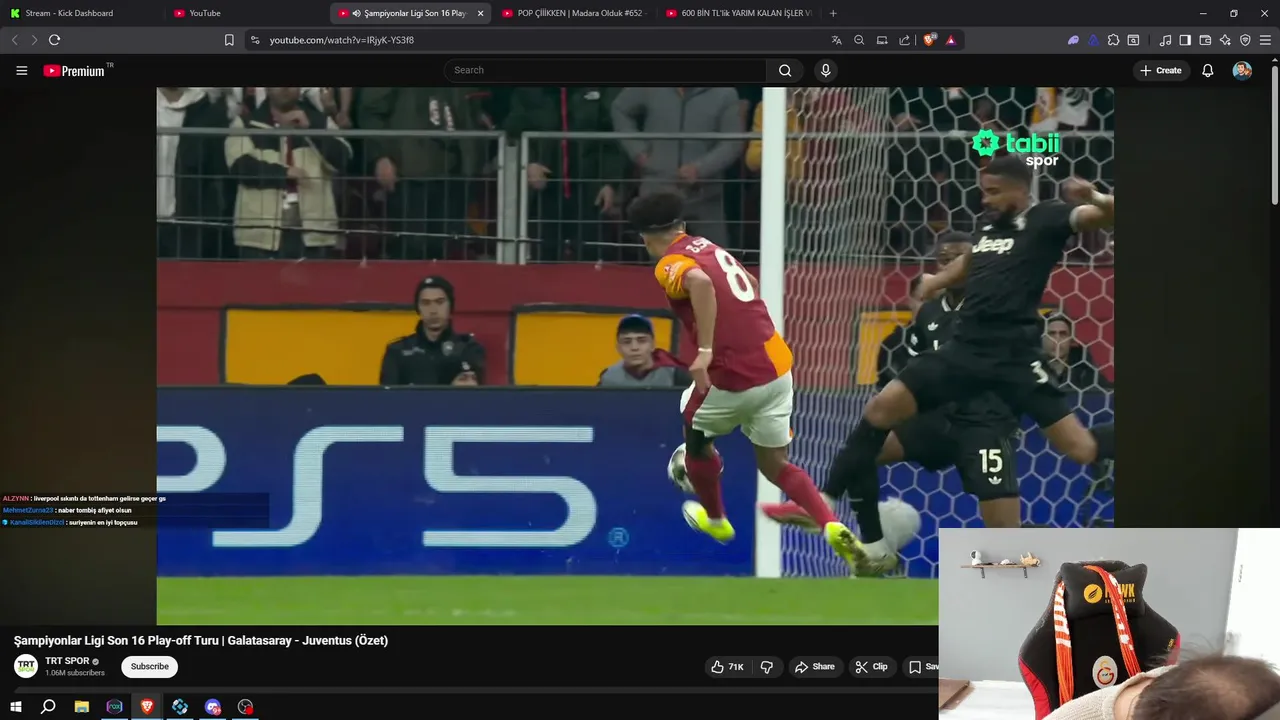1280x720 pixels.
Task: Click the Subscribe button
Action: (149, 667)
